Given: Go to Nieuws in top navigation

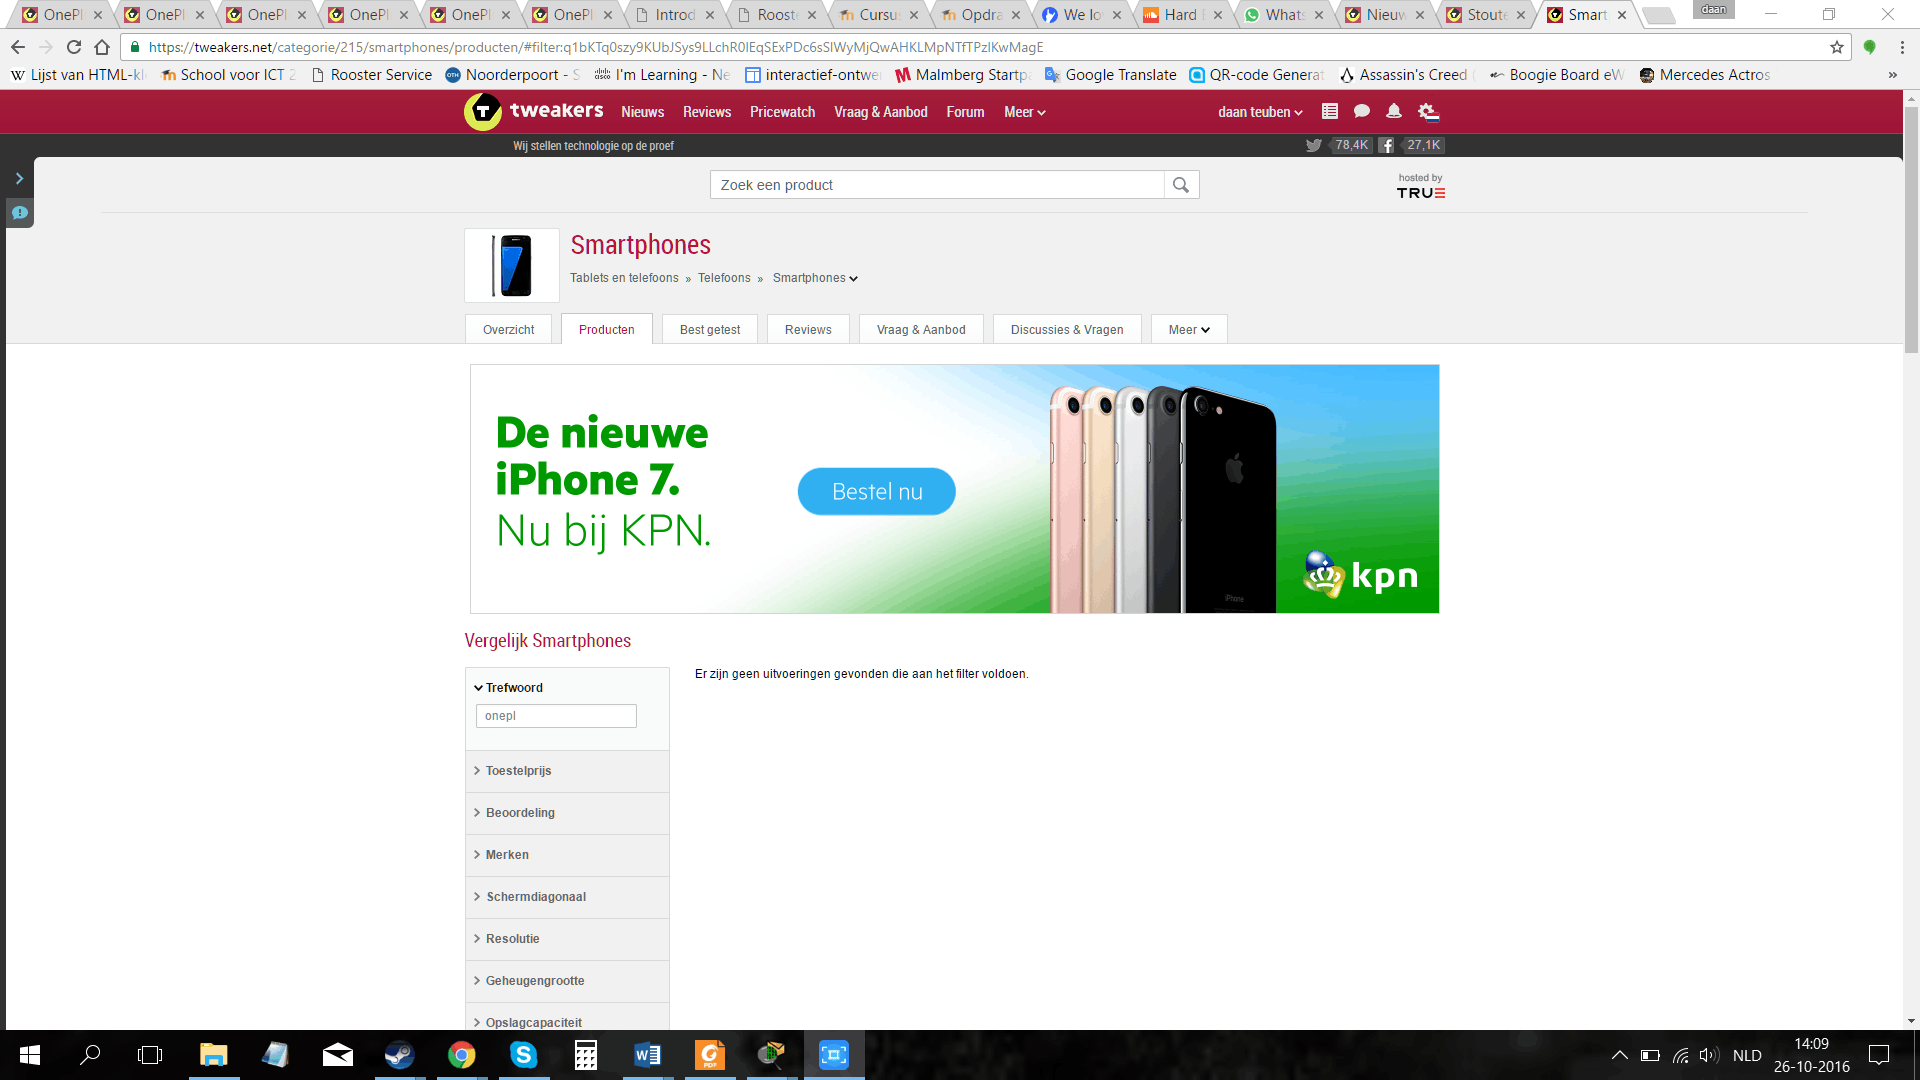Looking at the screenshot, I should 642,112.
